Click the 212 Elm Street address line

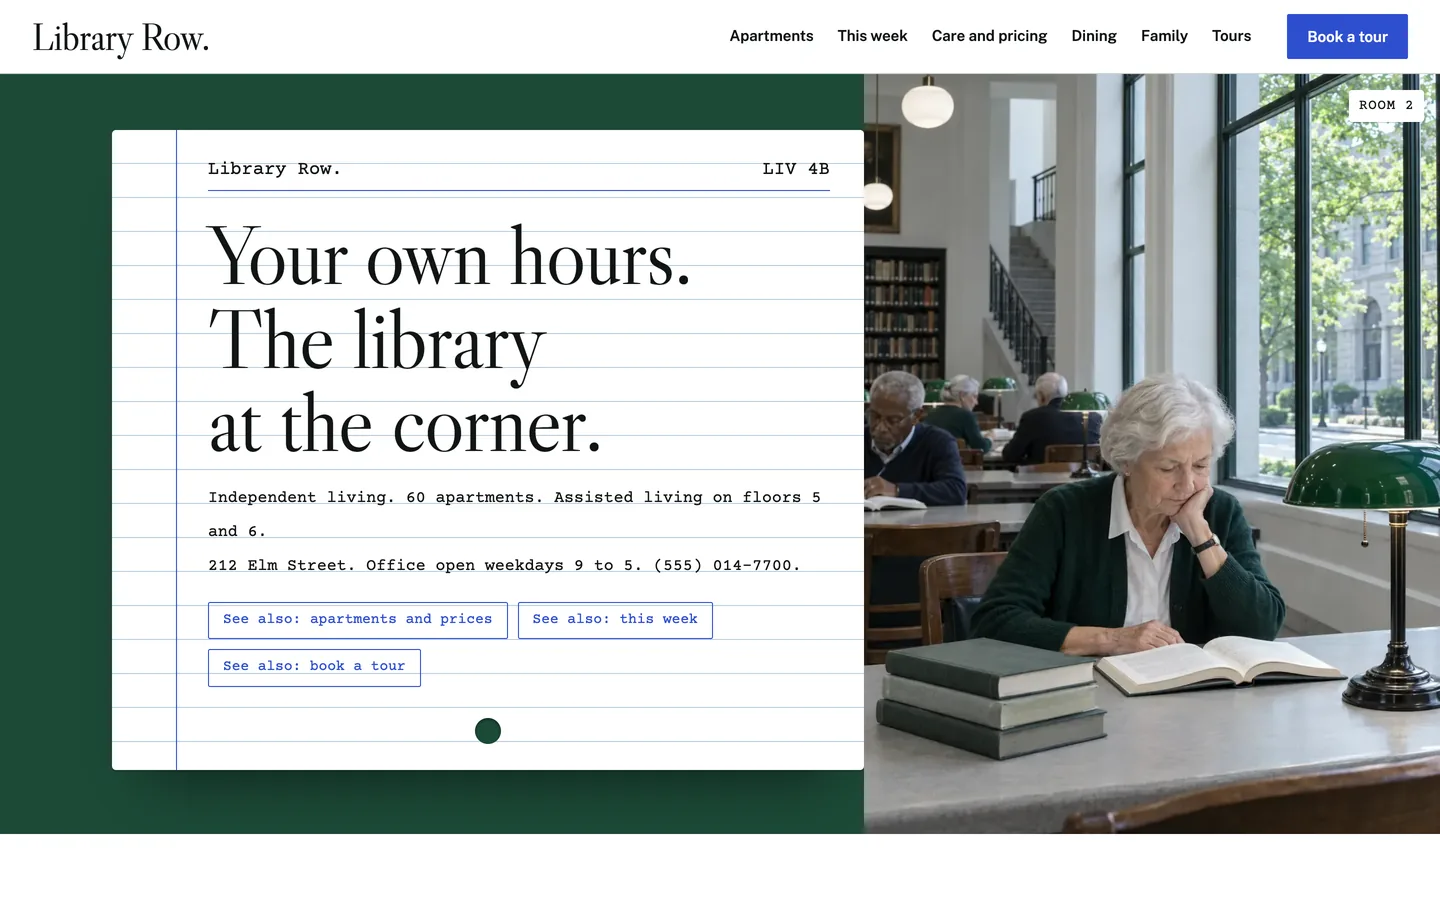tap(504, 565)
